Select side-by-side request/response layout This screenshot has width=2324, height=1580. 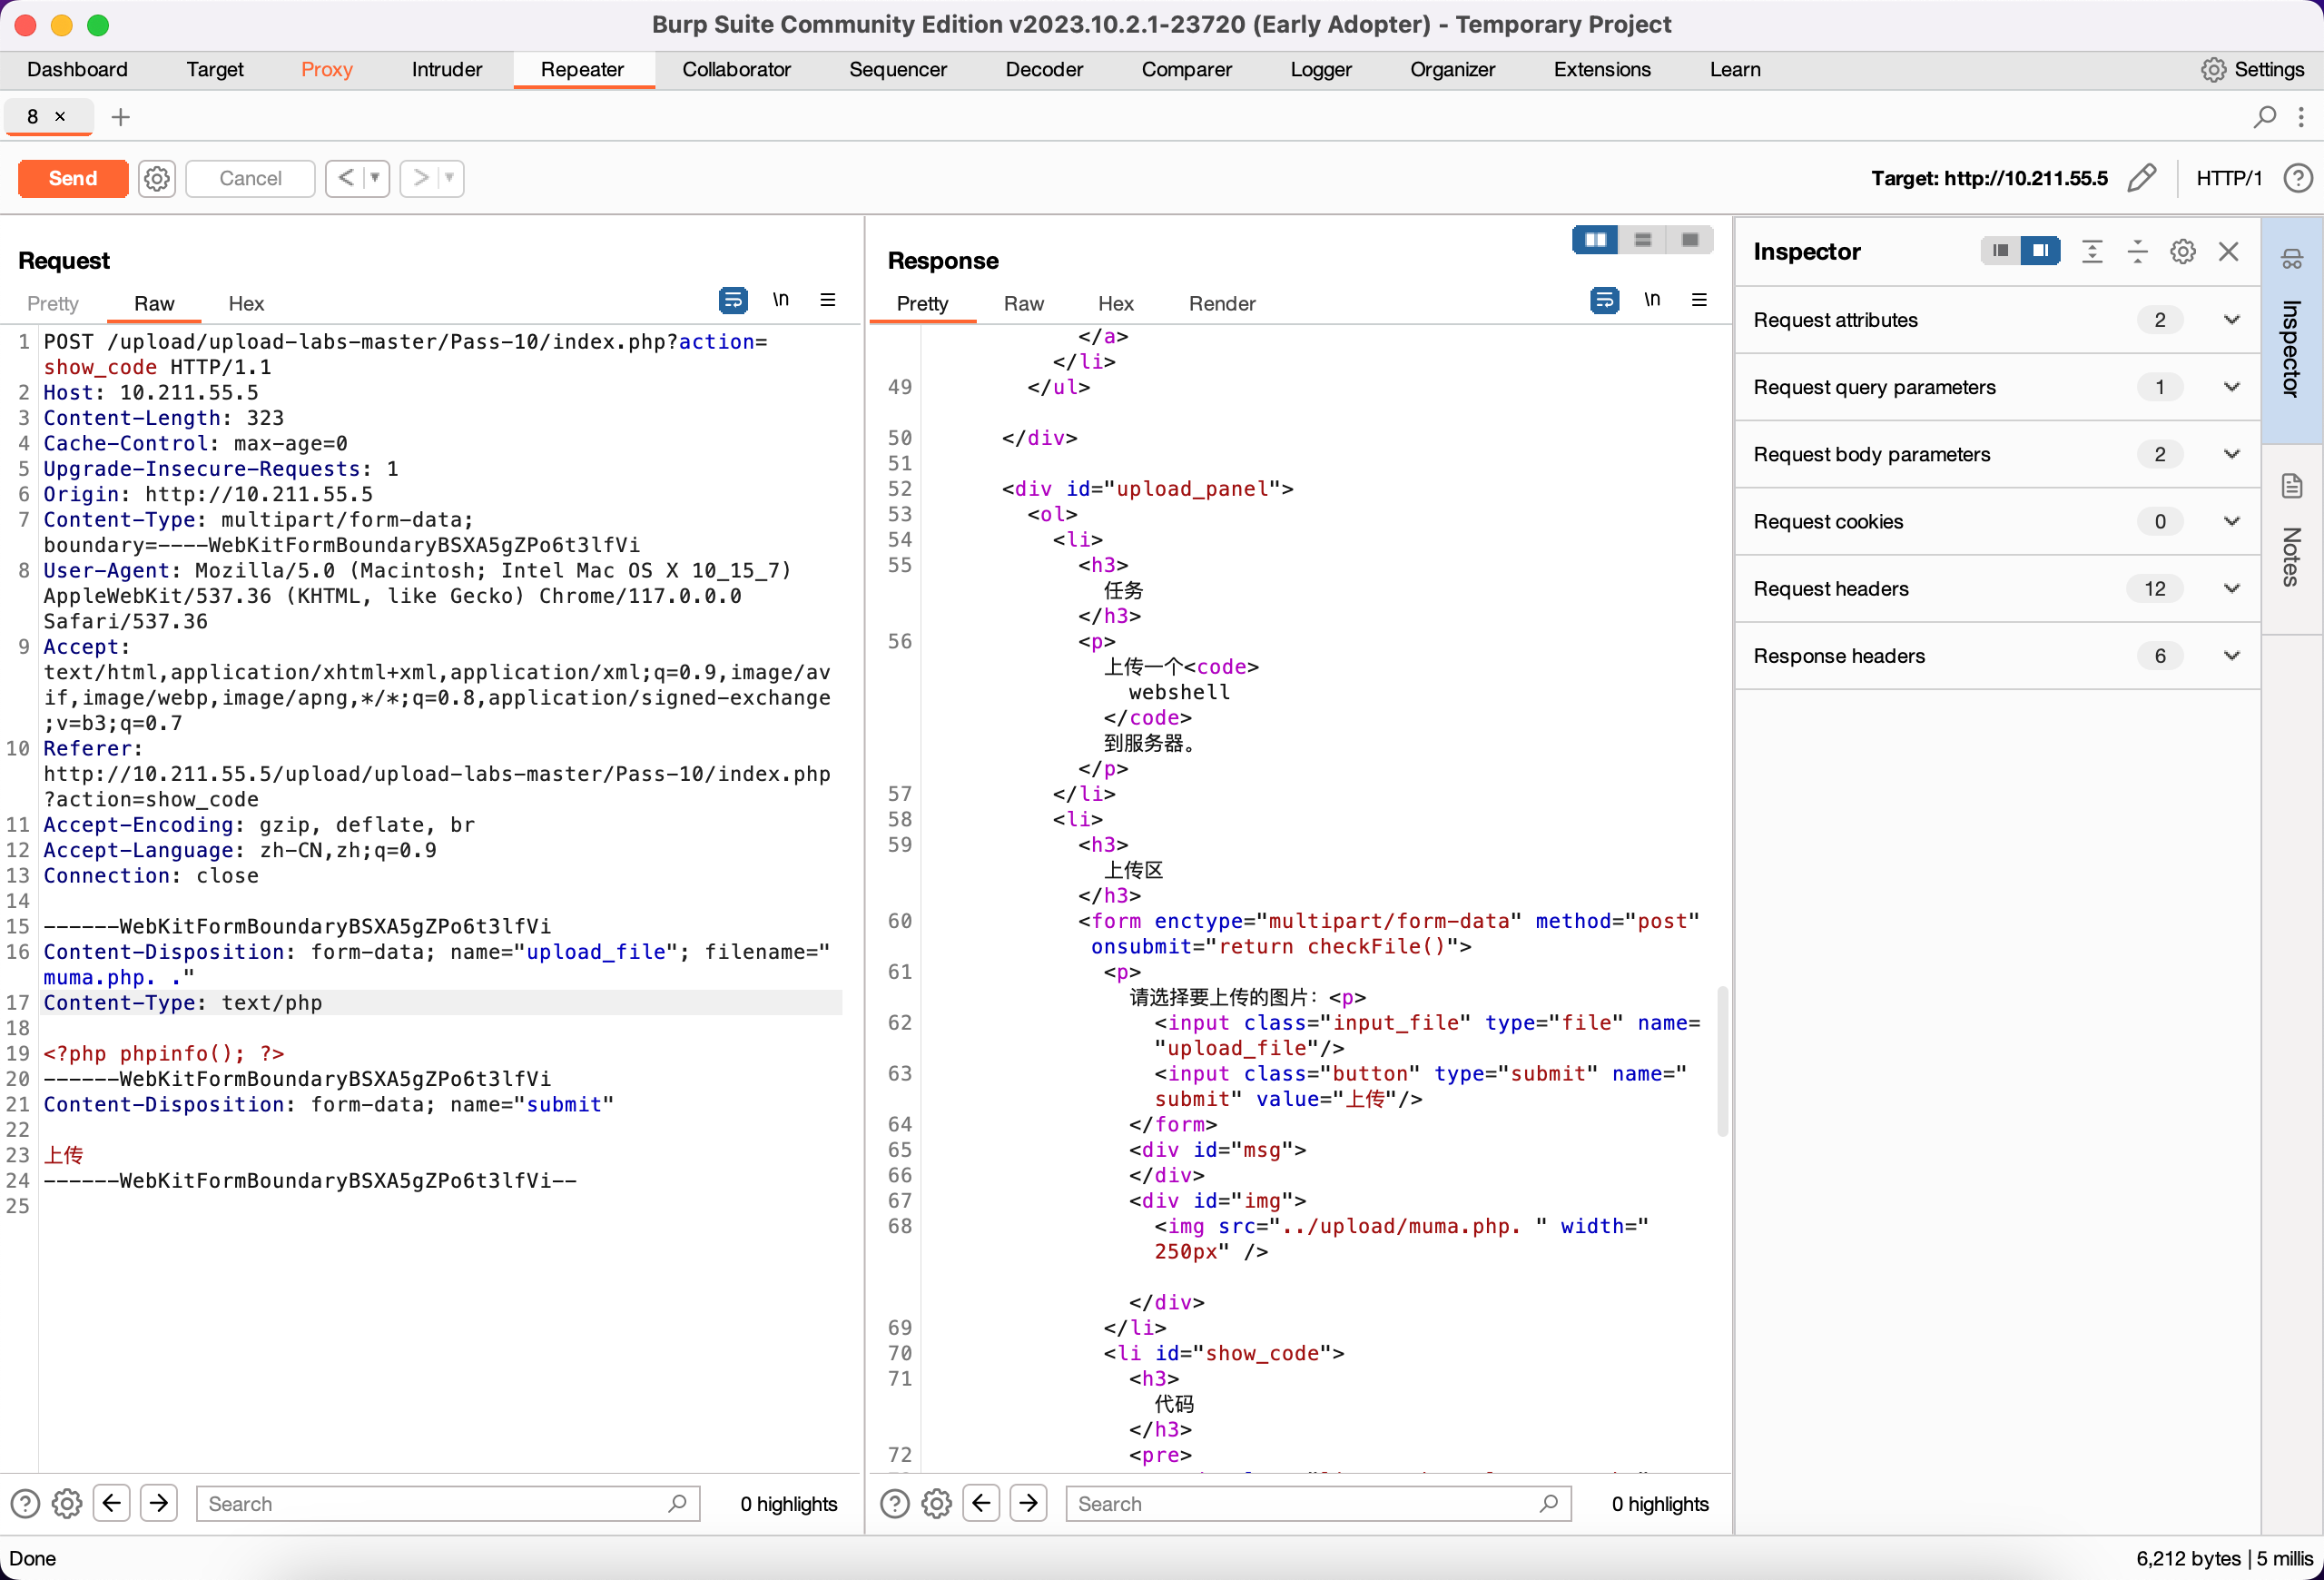point(1595,240)
